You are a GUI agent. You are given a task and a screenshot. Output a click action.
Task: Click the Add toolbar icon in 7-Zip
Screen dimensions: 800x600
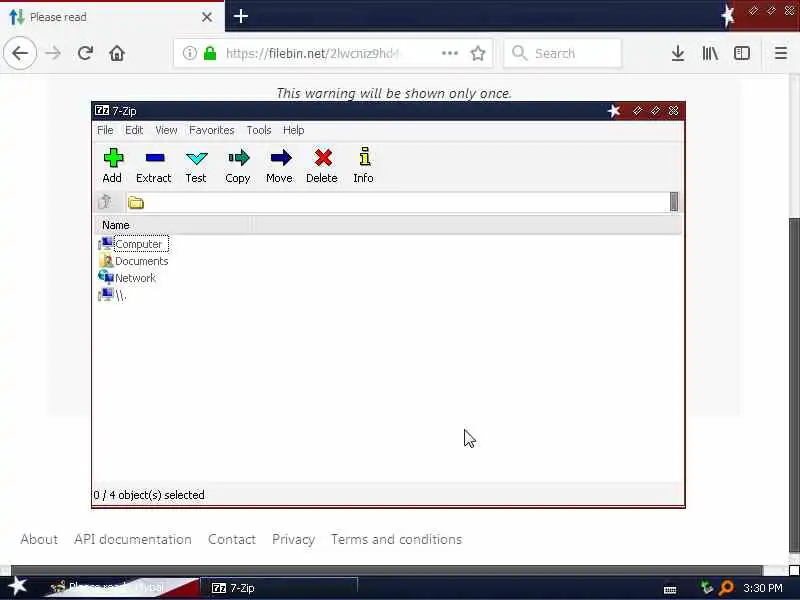click(113, 165)
